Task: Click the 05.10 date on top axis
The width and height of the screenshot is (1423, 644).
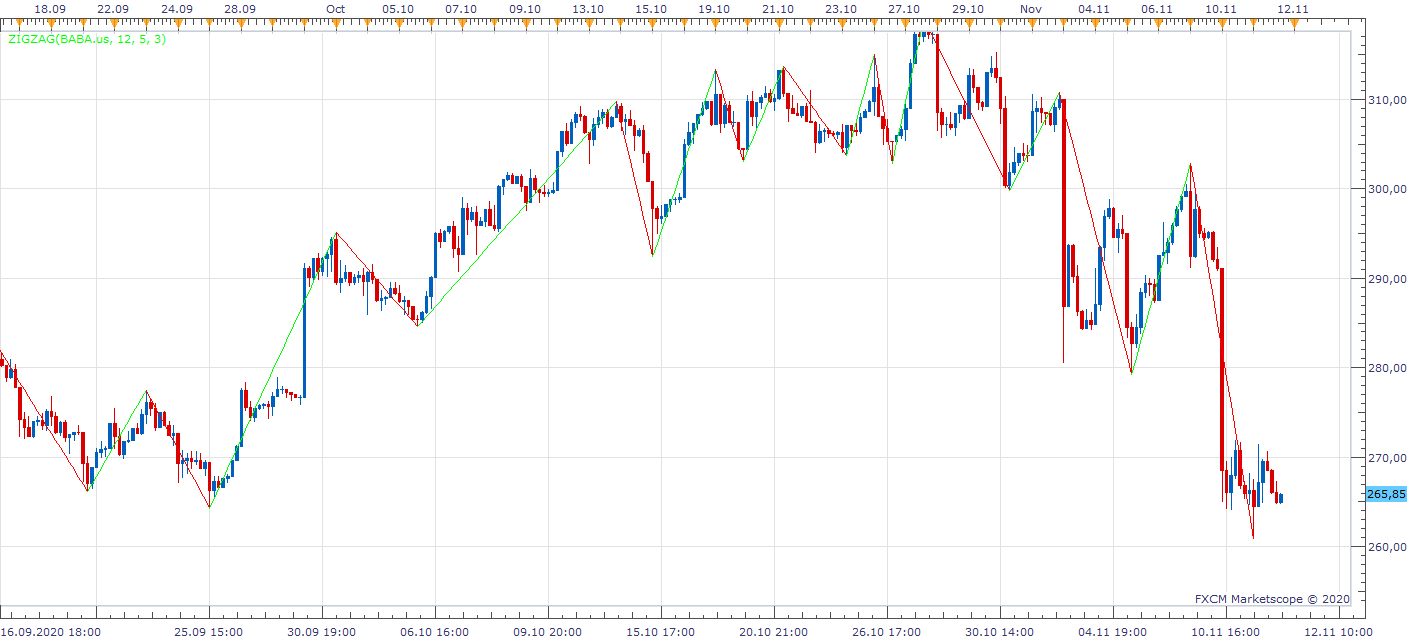Action: coord(398,9)
